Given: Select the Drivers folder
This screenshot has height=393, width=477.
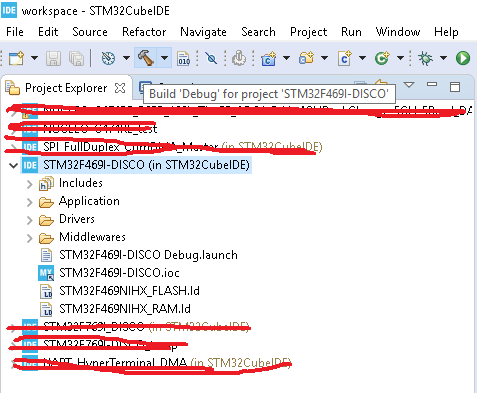Looking at the screenshot, I should click(77, 219).
